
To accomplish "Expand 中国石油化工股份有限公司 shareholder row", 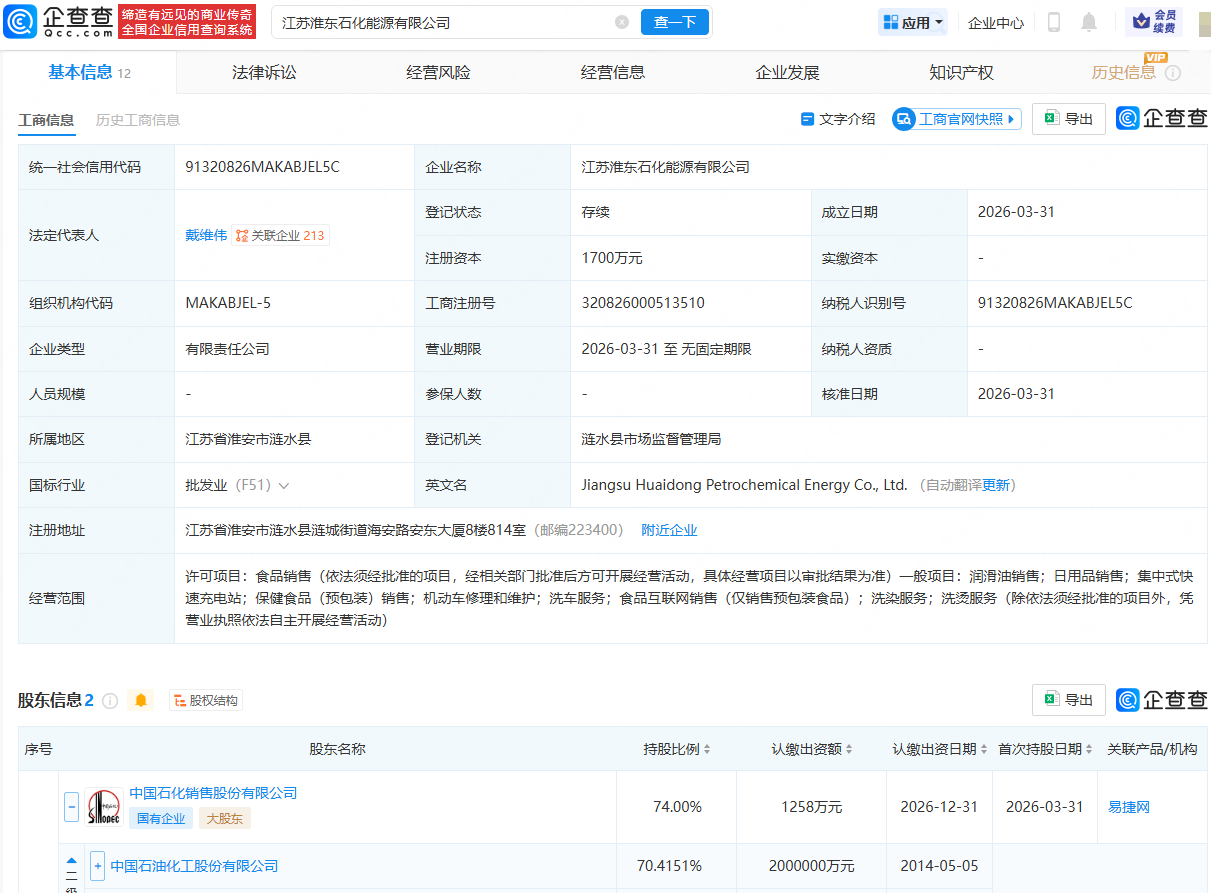I will pyautogui.click(x=97, y=866).
